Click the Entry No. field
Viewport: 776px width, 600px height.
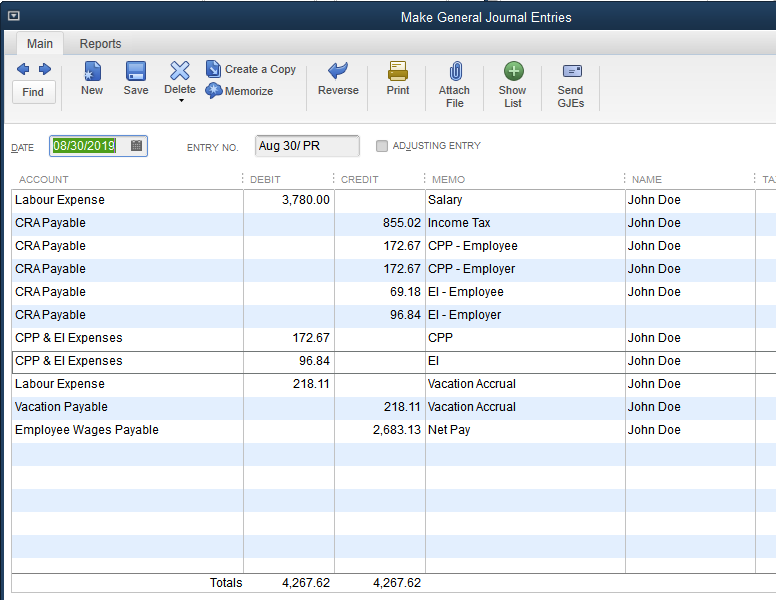[x=307, y=146]
